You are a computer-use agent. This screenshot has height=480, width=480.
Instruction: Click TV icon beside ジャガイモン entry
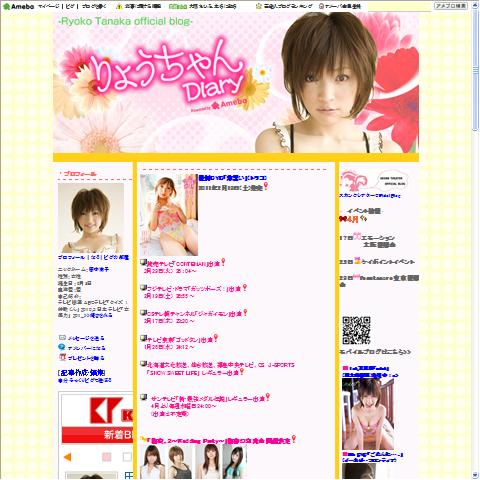[x=143, y=313]
